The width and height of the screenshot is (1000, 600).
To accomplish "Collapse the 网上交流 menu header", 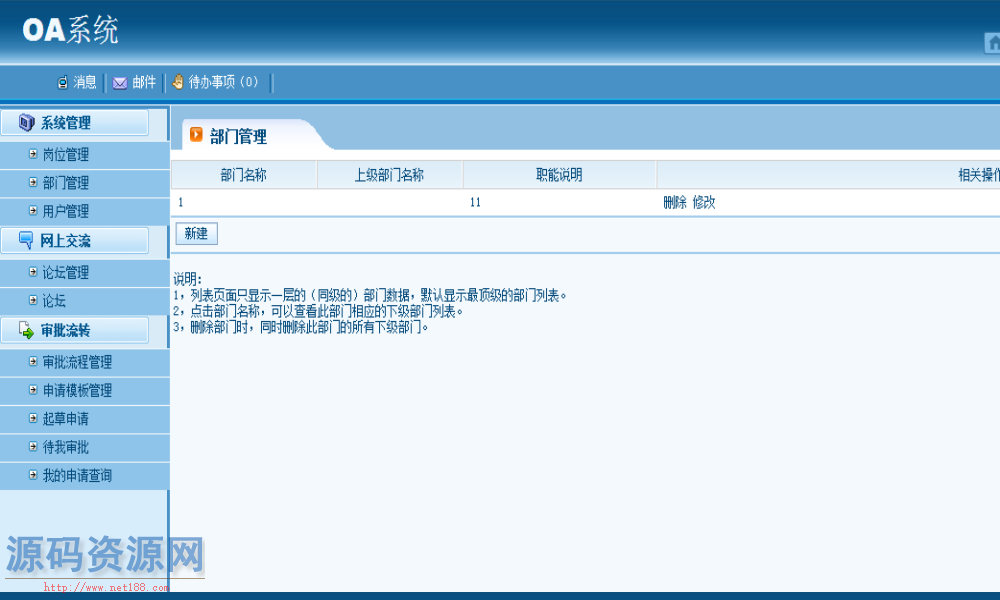I will pyautogui.click(x=75, y=241).
